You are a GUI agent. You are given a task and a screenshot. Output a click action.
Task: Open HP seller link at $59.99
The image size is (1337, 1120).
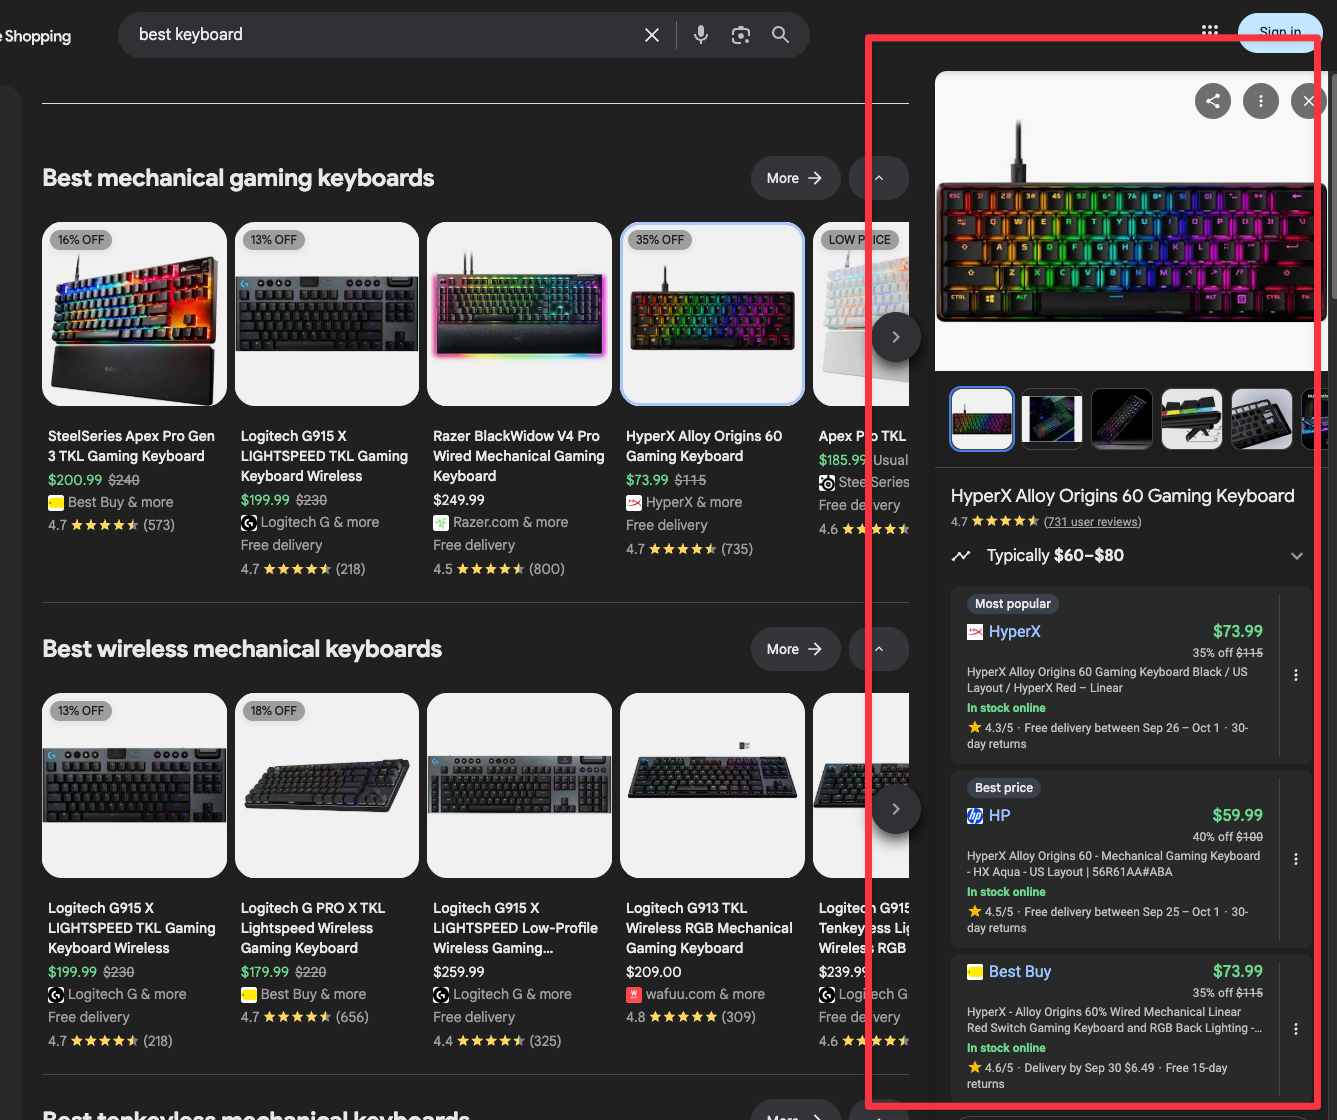click(x=999, y=816)
